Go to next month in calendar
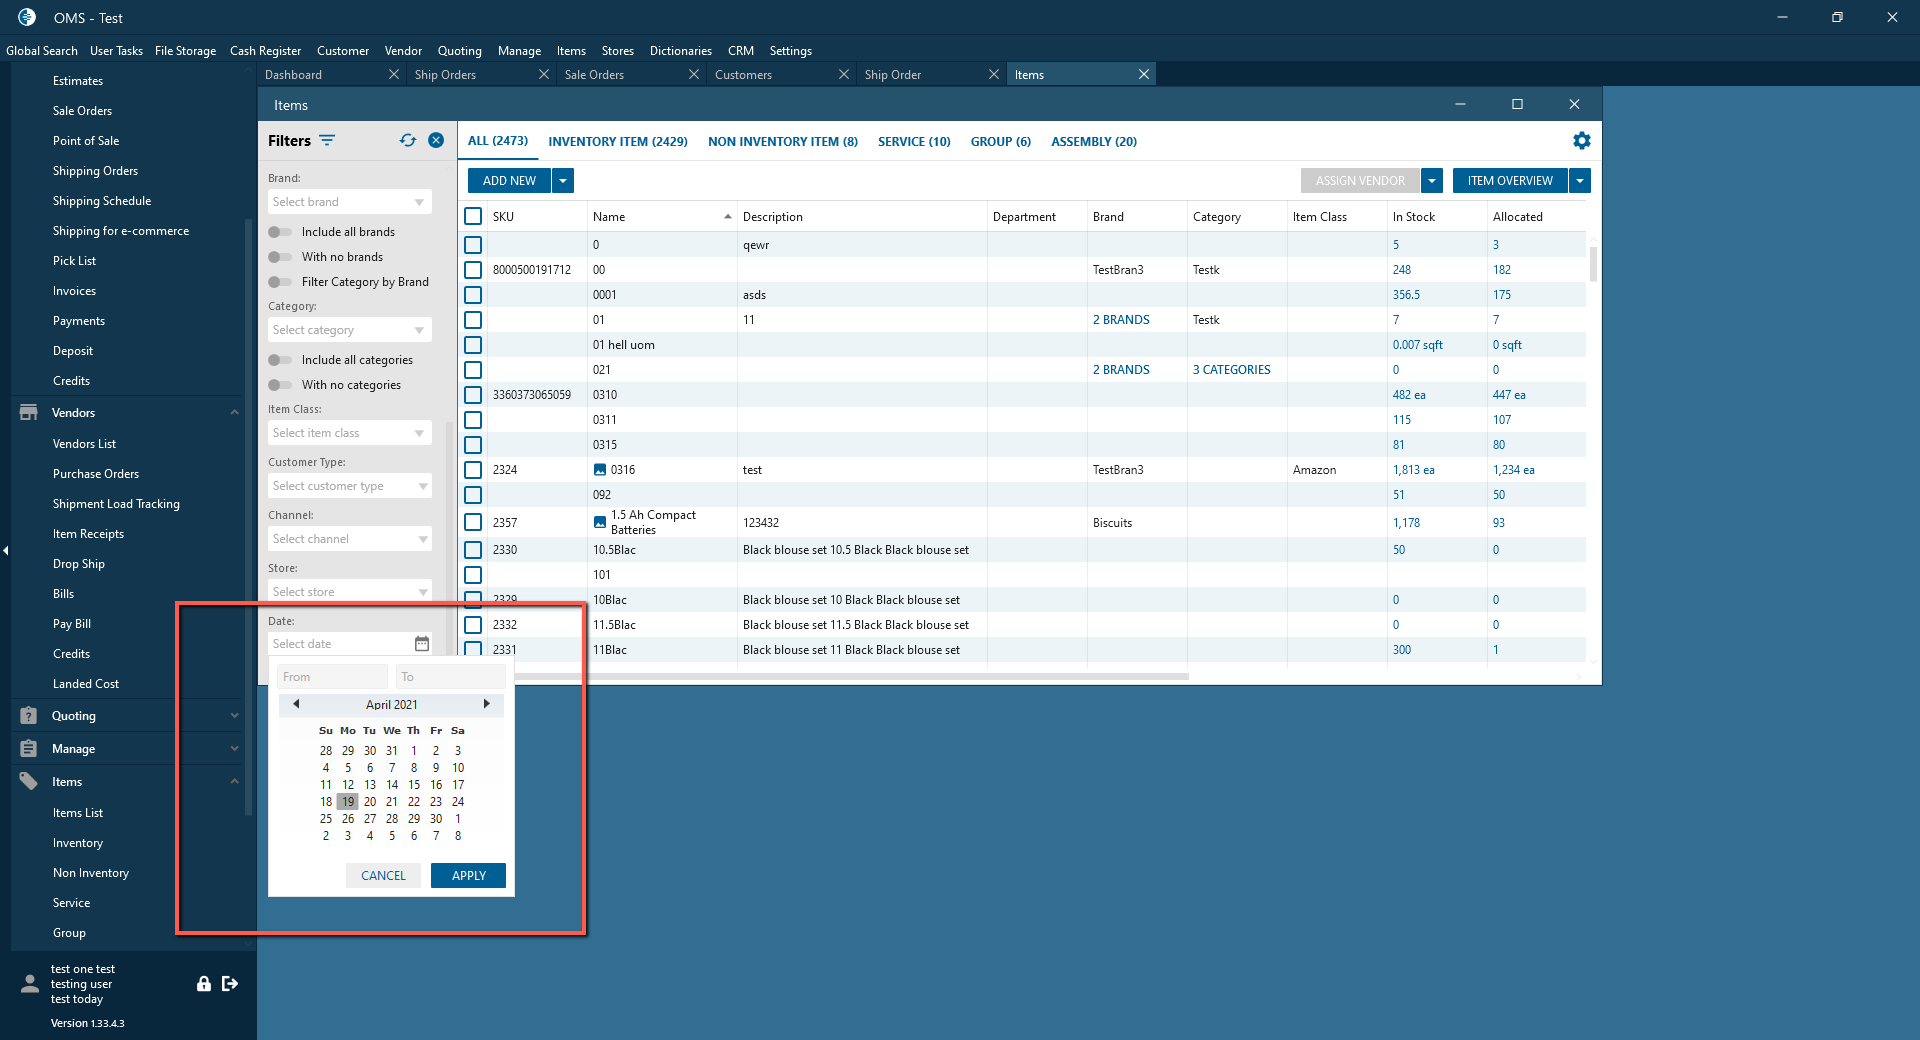 pos(487,704)
